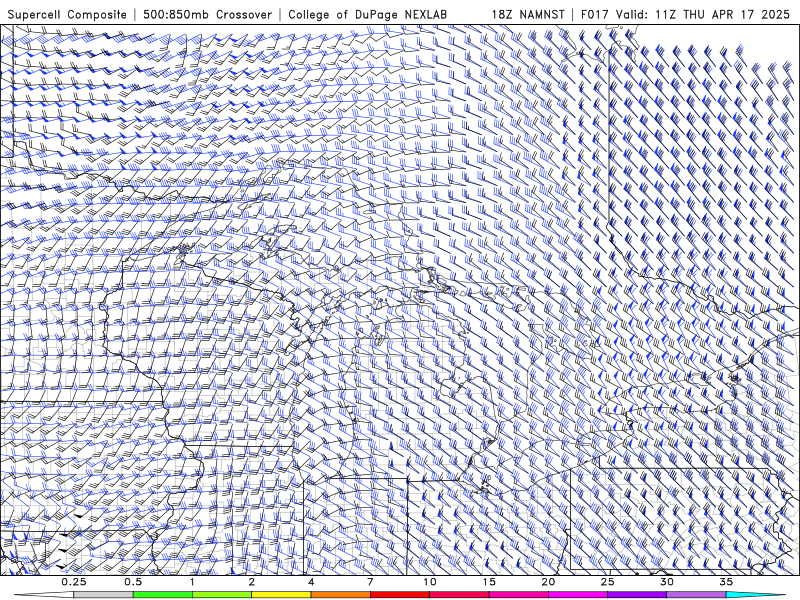Screen dimensions: 800x600
Task: Click the 'Supercell Composite' title text
Action: (x=67, y=14)
